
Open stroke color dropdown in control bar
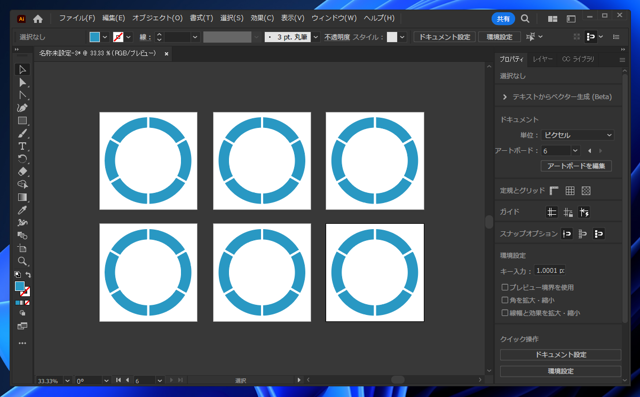point(129,37)
